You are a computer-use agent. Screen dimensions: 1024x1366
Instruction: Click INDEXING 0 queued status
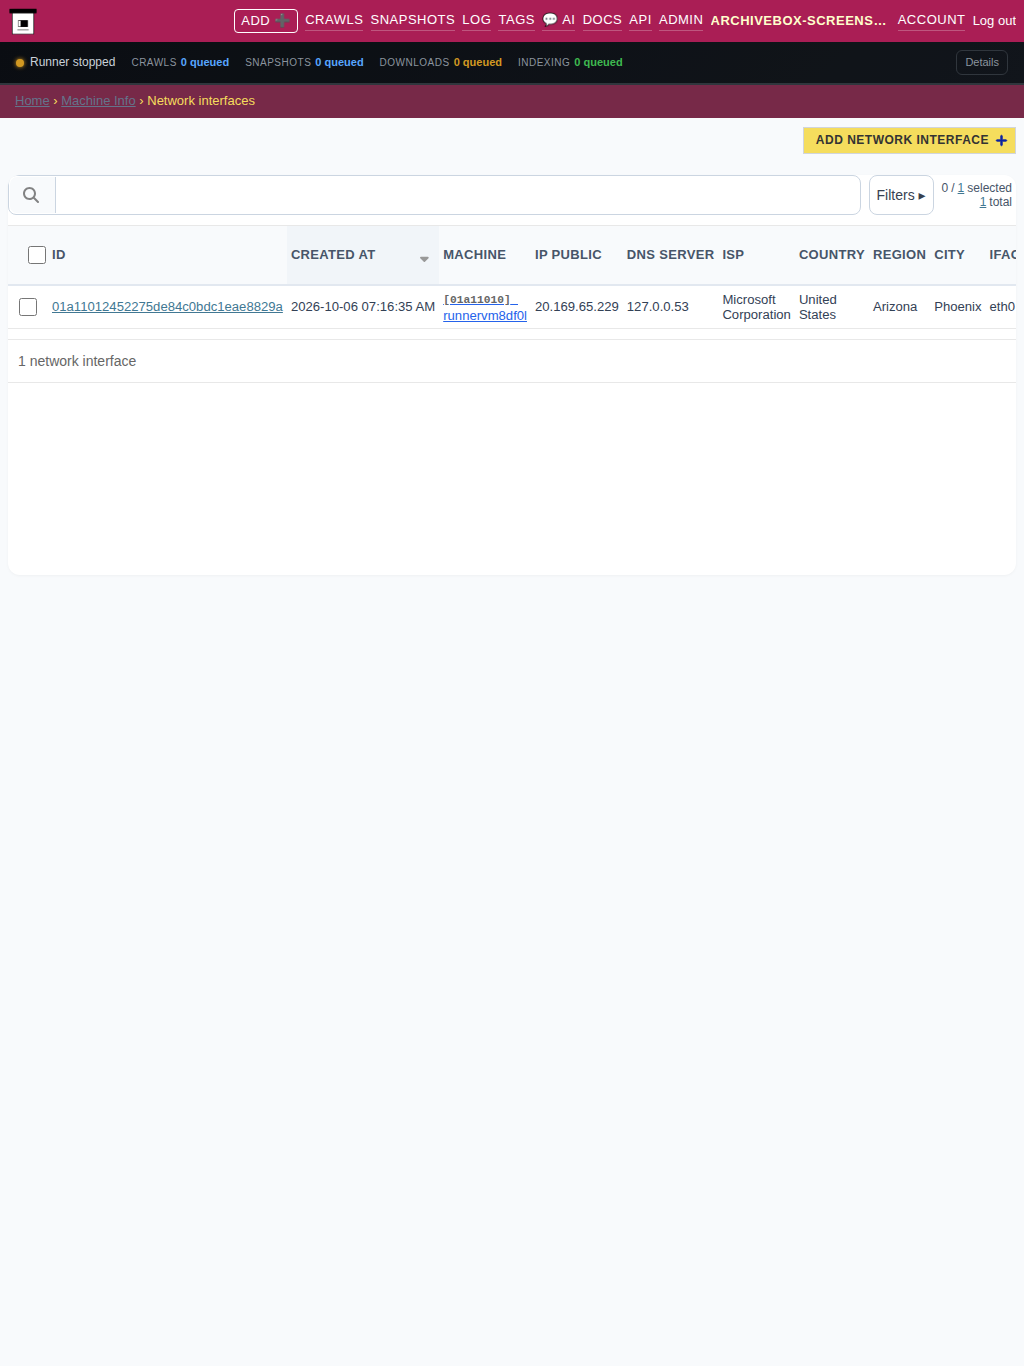pyautogui.click(x=570, y=62)
